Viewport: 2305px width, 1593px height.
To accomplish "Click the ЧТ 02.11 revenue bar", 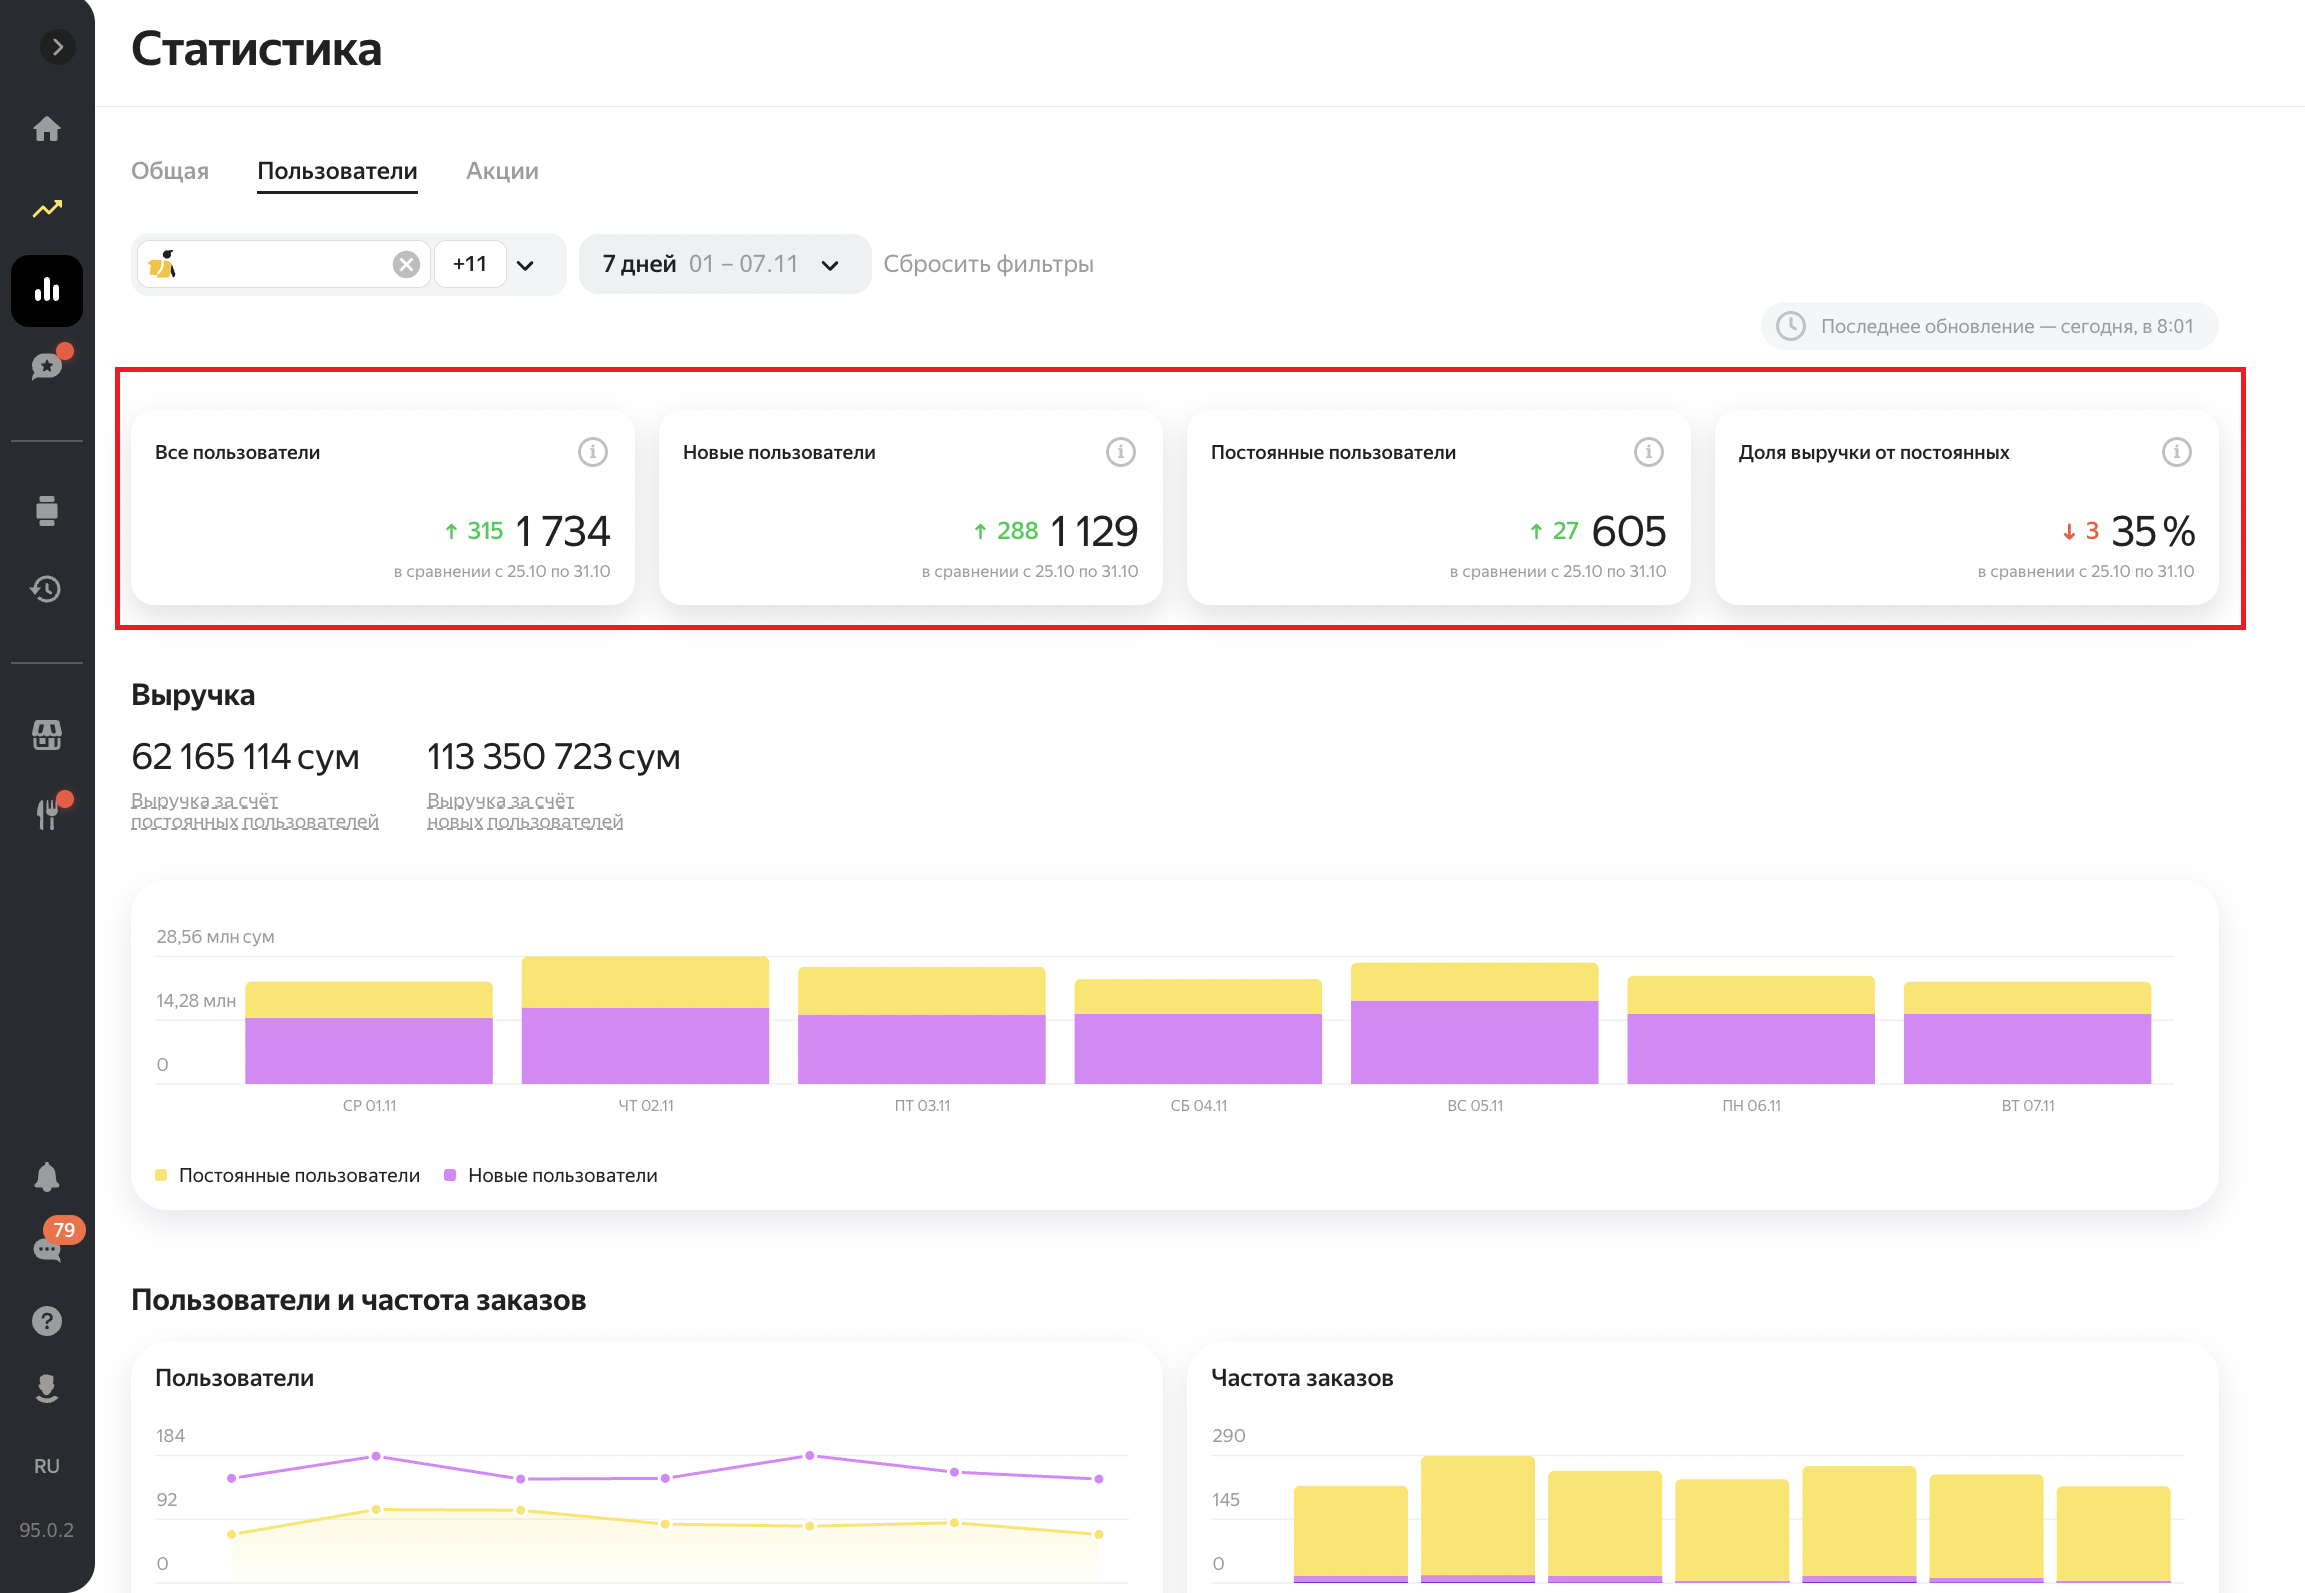I will coord(645,1020).
